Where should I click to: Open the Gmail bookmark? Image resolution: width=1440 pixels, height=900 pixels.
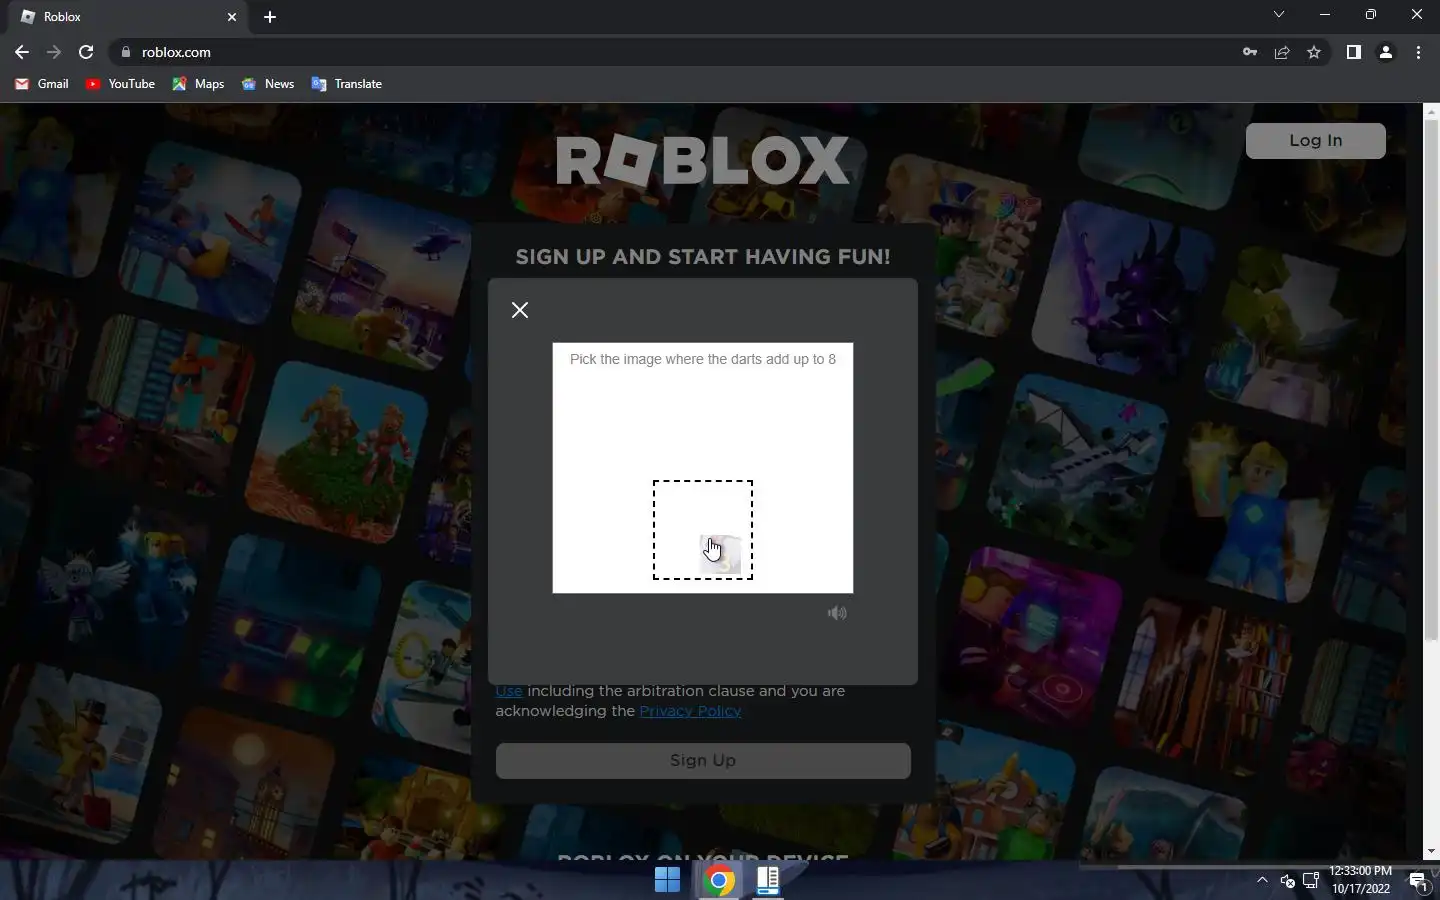click(42, 84)
